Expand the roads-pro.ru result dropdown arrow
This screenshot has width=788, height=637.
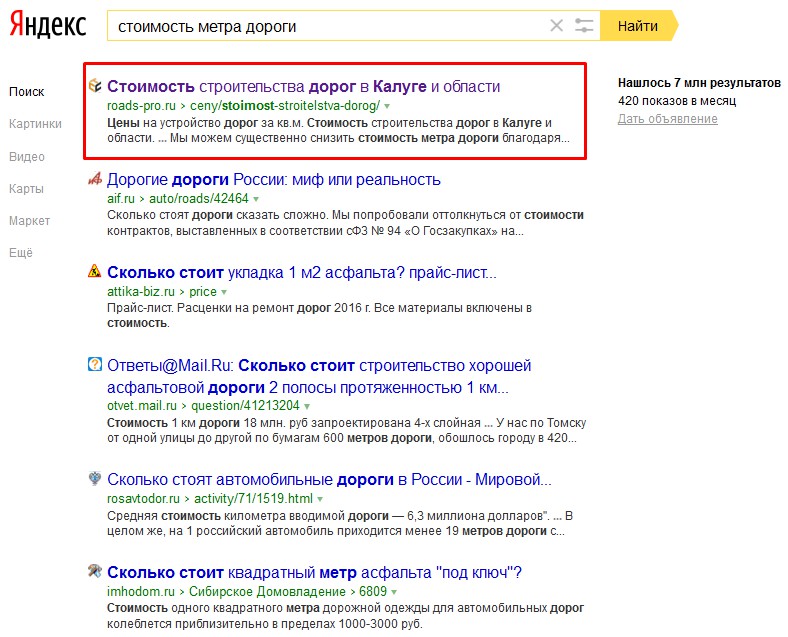coord(387,107)
